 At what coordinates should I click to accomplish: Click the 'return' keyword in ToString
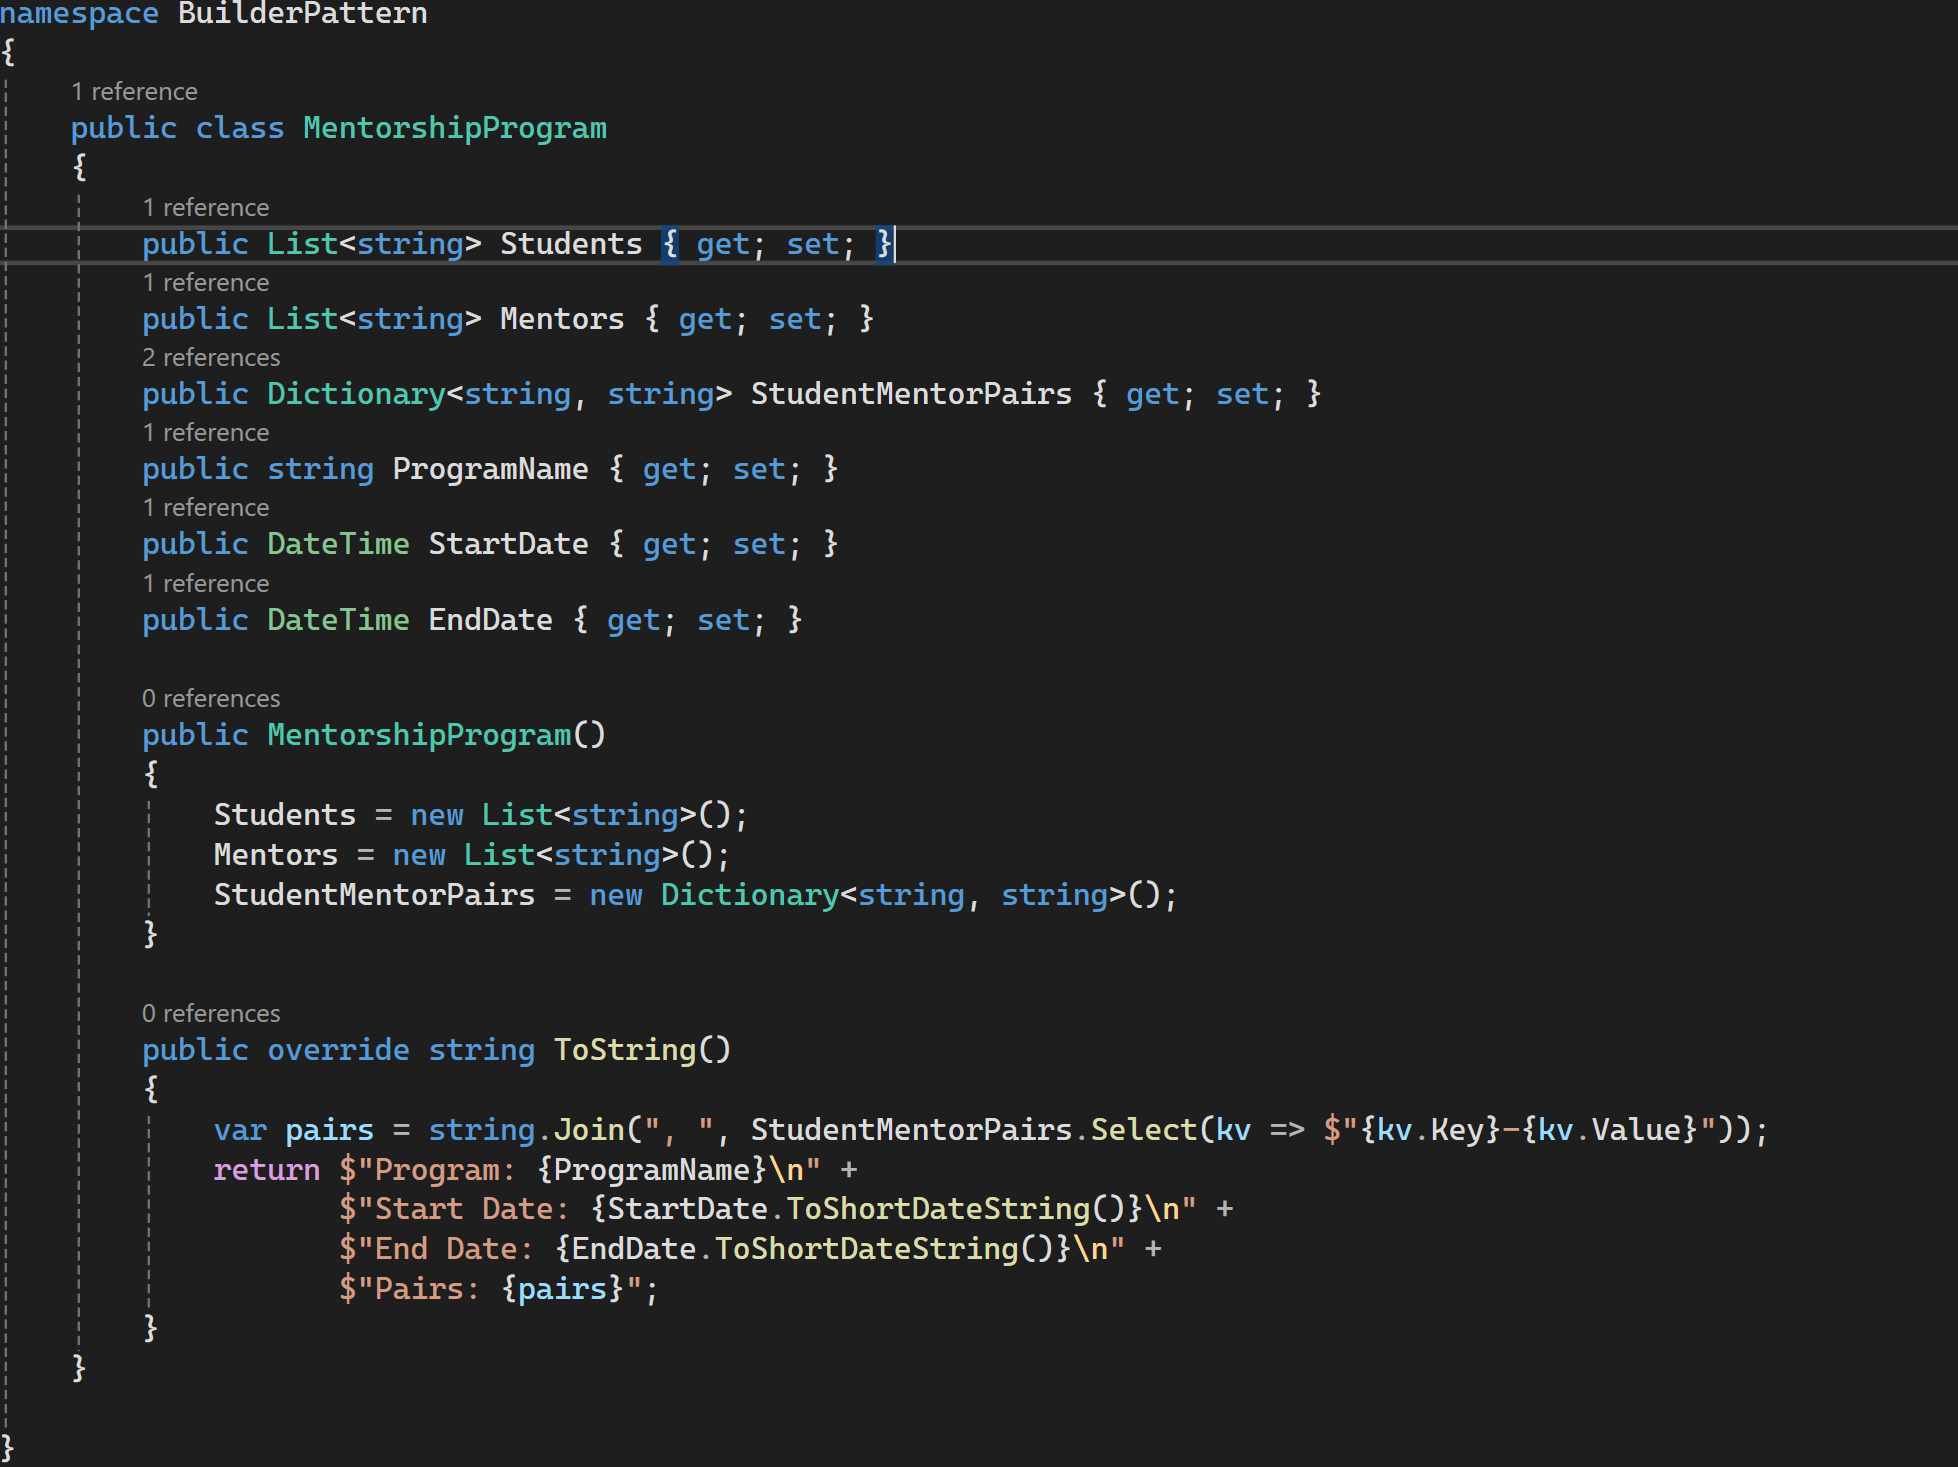click(x=266, y=1170)
